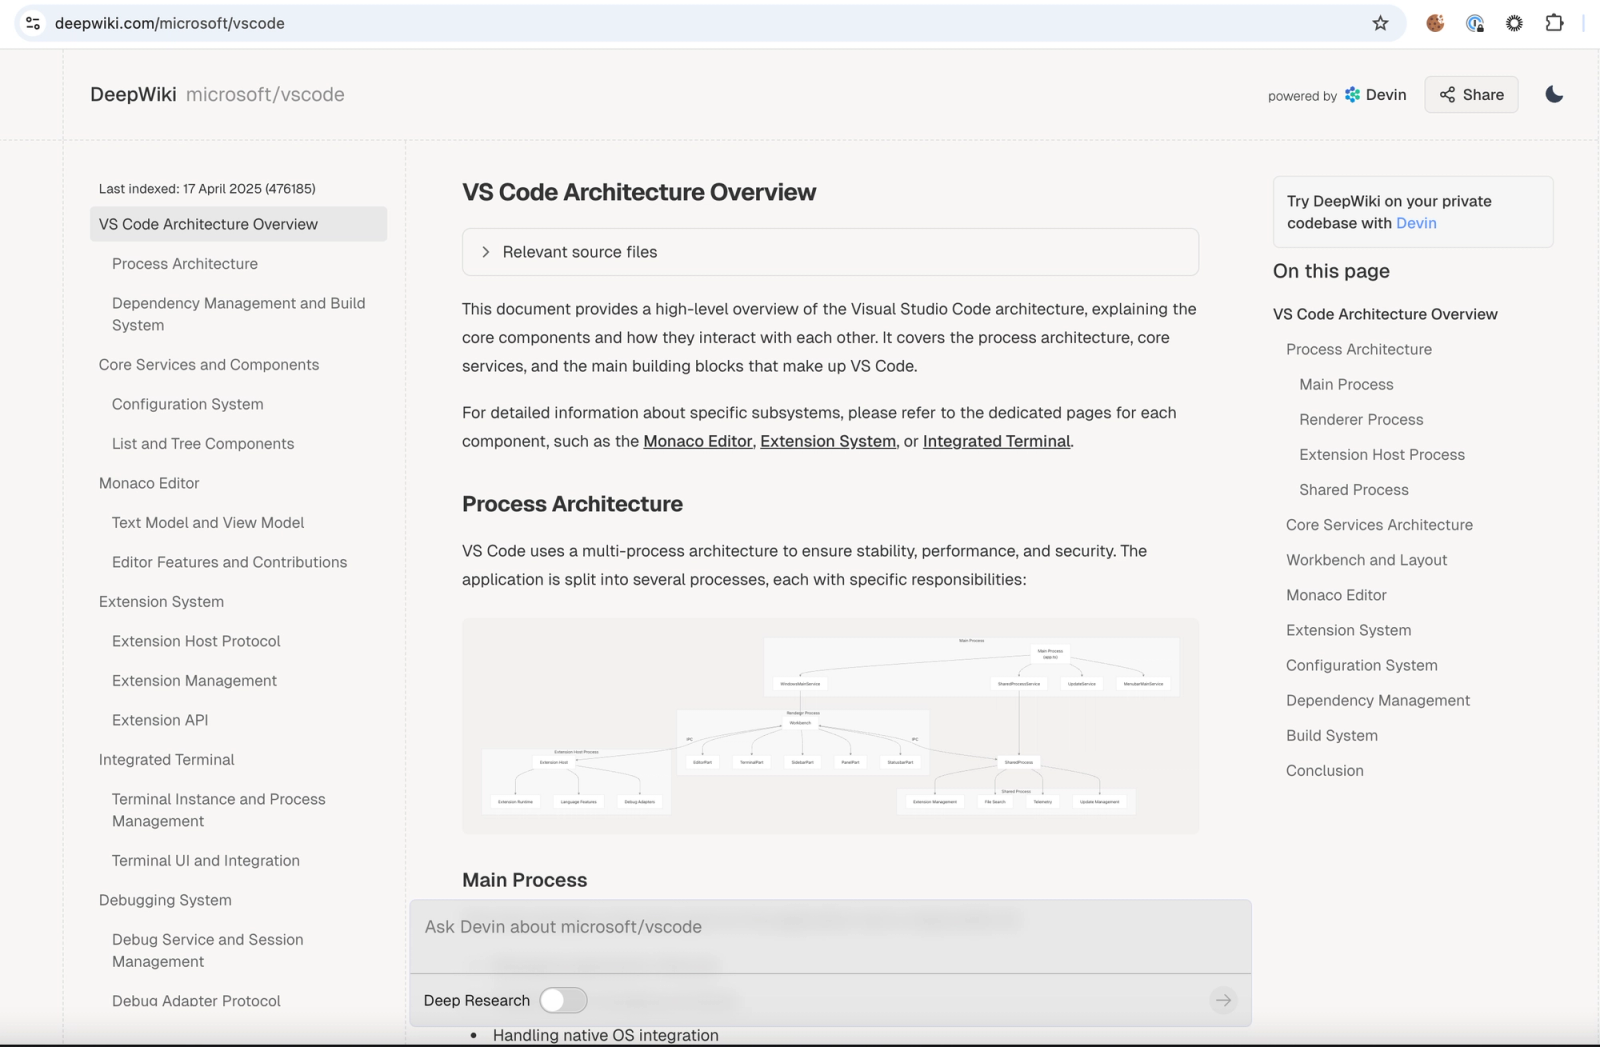The image size is (1600, 1047).
Task: Jump to Configuration System in On this page
Action: (x=1362, y=665)
